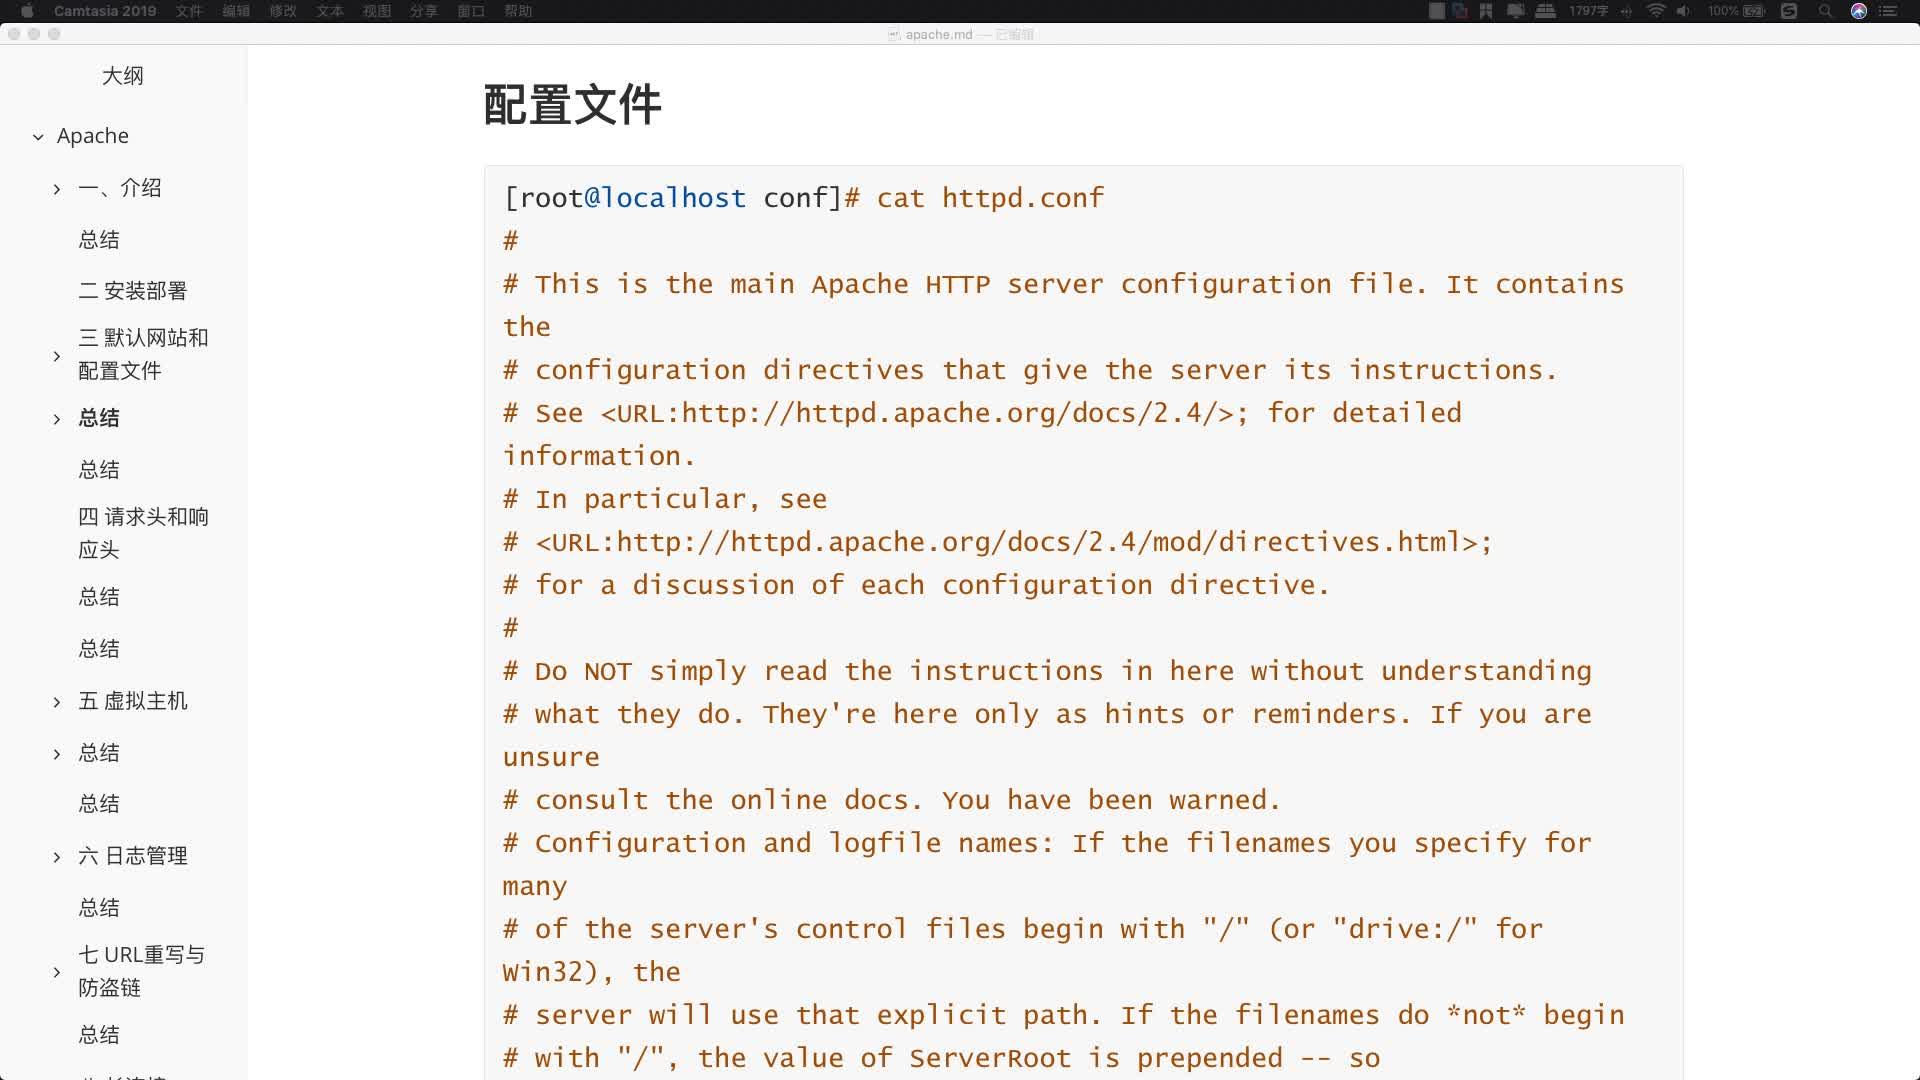The width and height of the screenshot is (1920, 1080).
Task: Jump to 二 安装部署 in outline
Action: pos(133,291)
